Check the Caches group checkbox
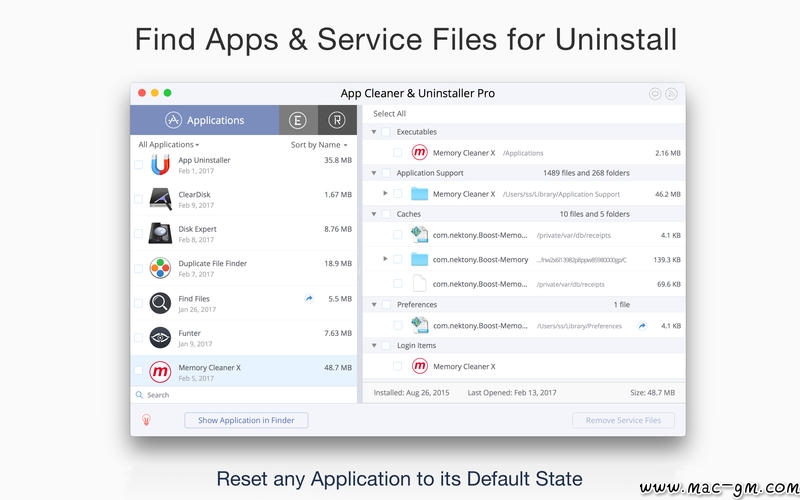The height and width of the screenshot is (500, 800). (386, 214)
